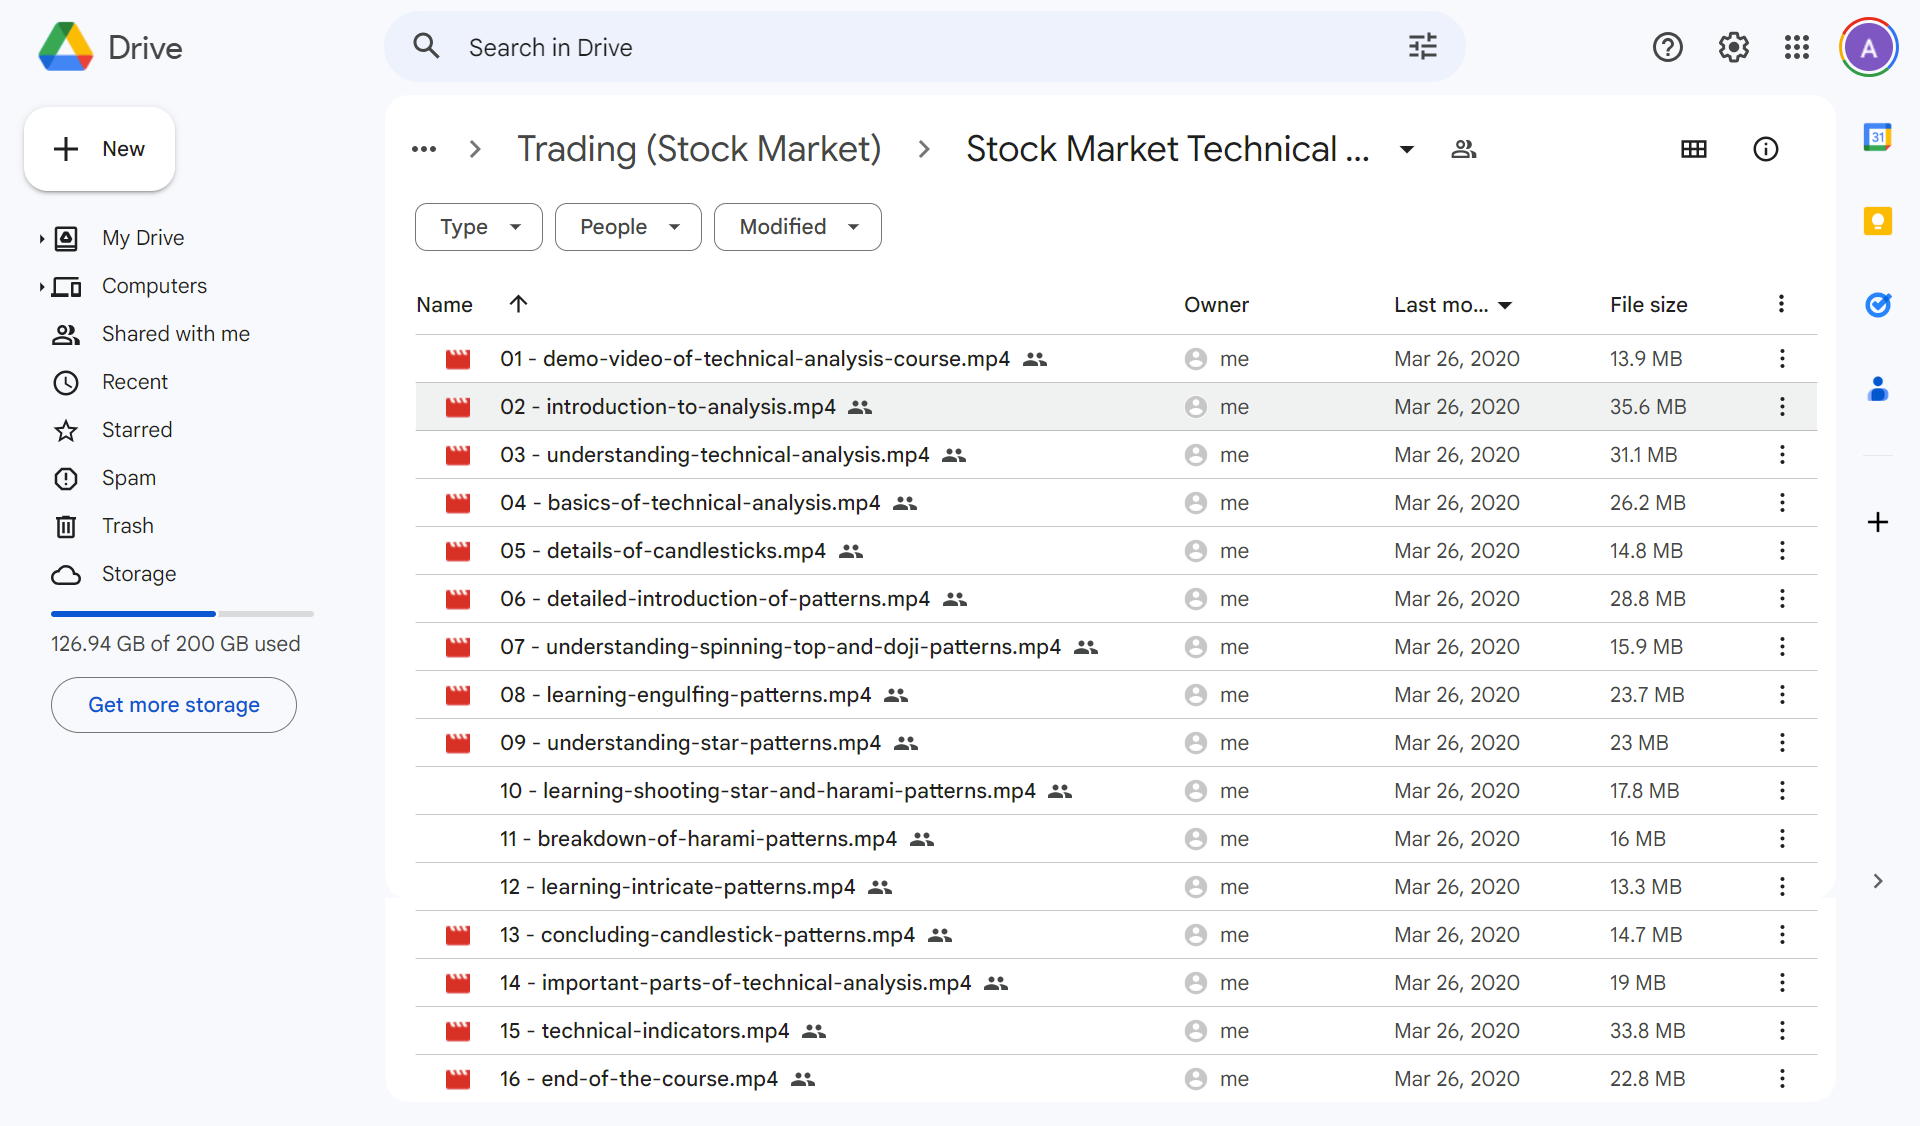This screenshot has height=1126, width=1920.
Task: Open the Modified filter dropdown
Action: [x=797, y=227]
